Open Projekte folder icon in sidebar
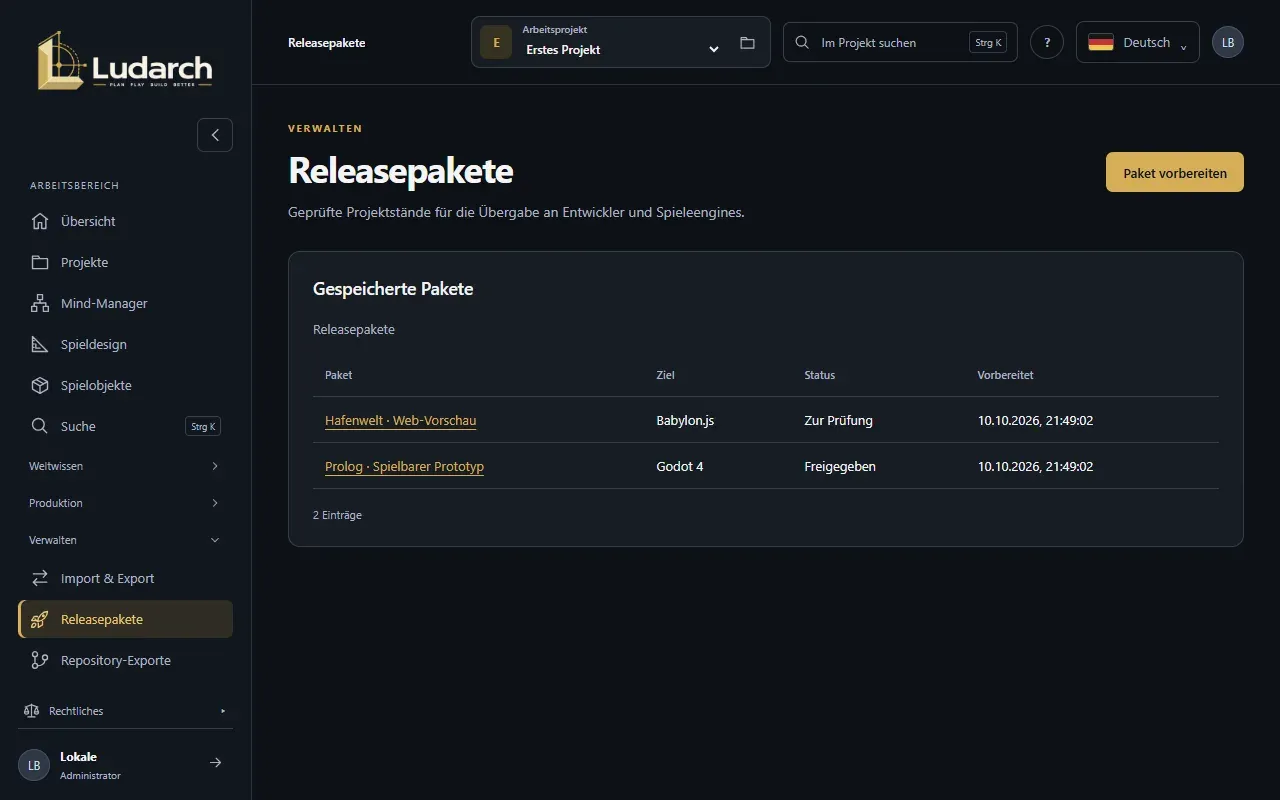 pos(40,262)
